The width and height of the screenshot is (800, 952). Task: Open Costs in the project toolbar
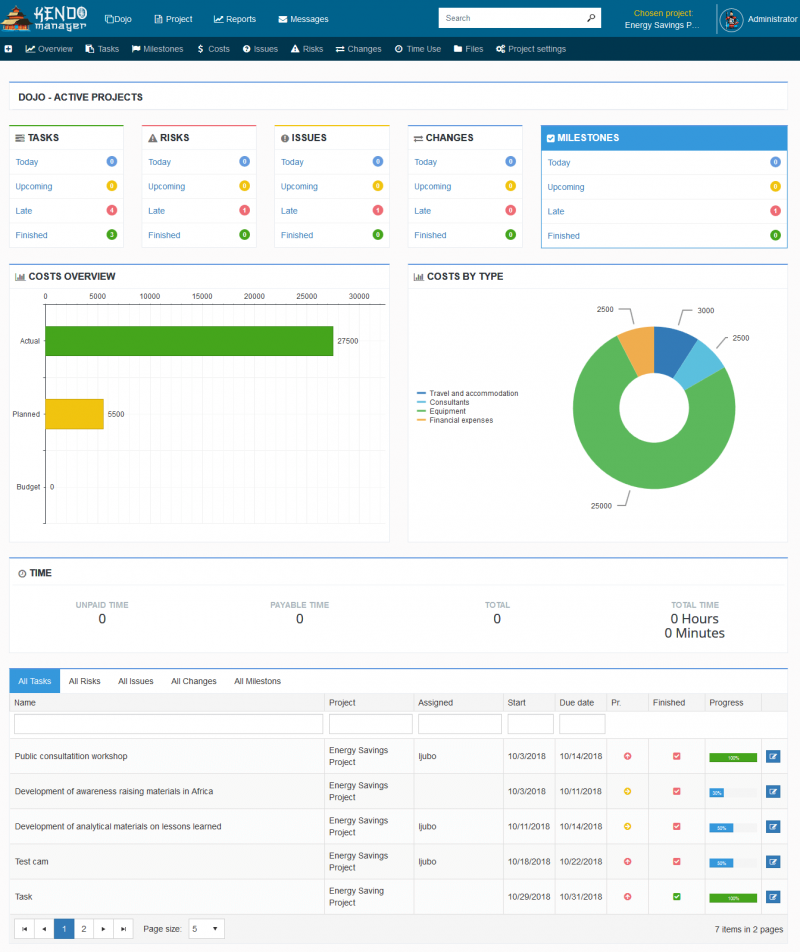[214, 49]
